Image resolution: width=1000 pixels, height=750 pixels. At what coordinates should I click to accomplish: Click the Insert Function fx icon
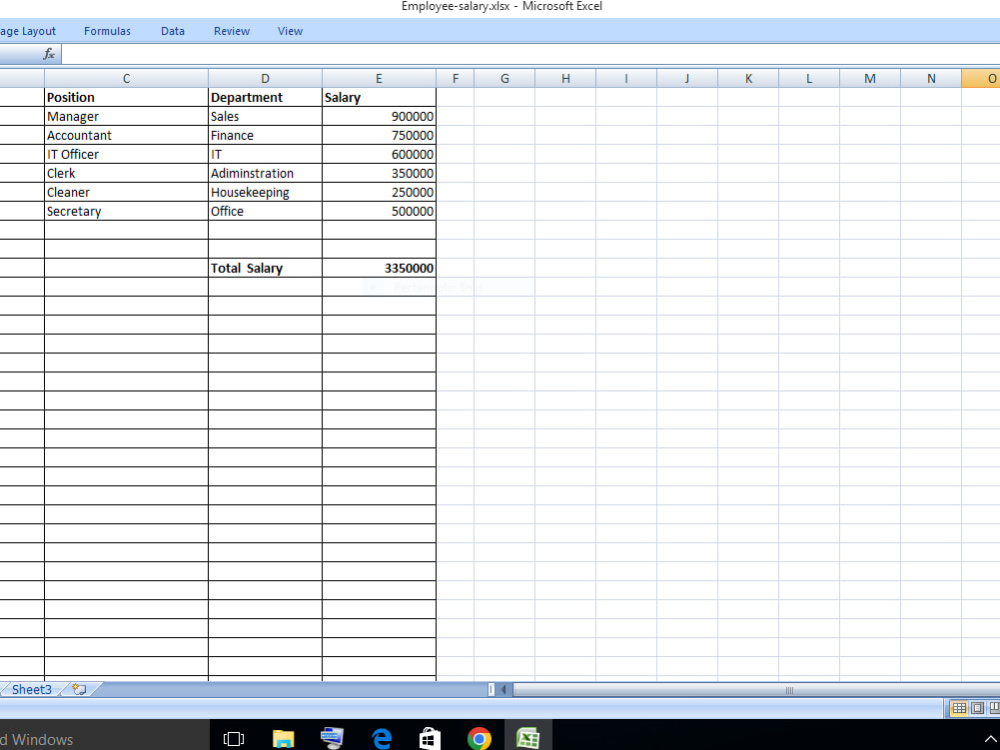pyautogui.click(x=49, y=54)
